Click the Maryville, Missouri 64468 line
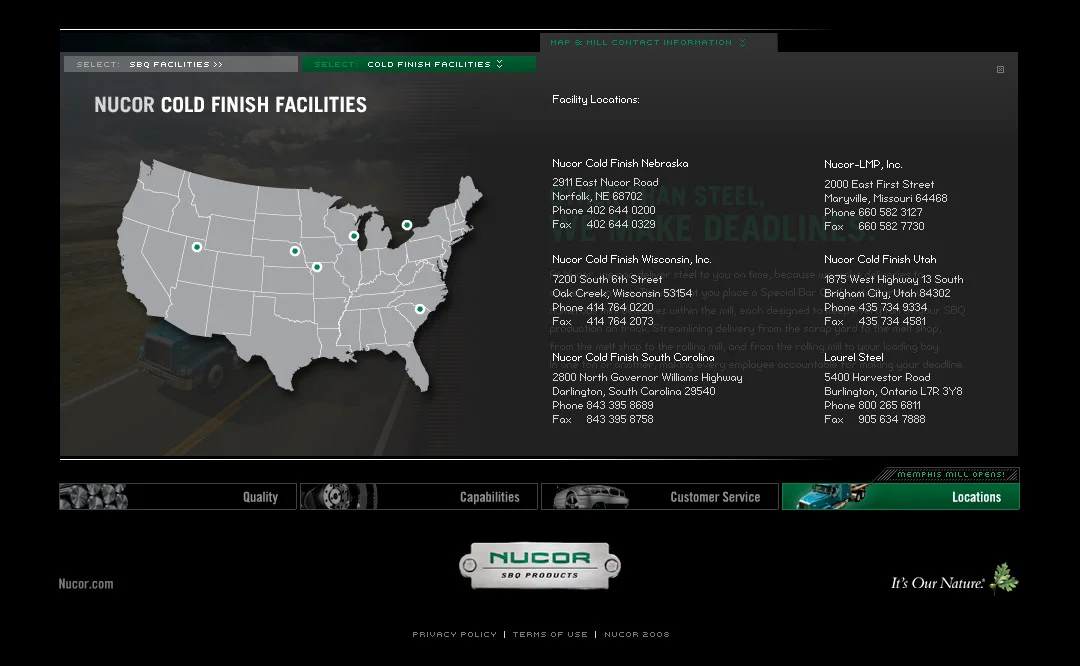Screen dimensions: 1080x666 point(885,198)
